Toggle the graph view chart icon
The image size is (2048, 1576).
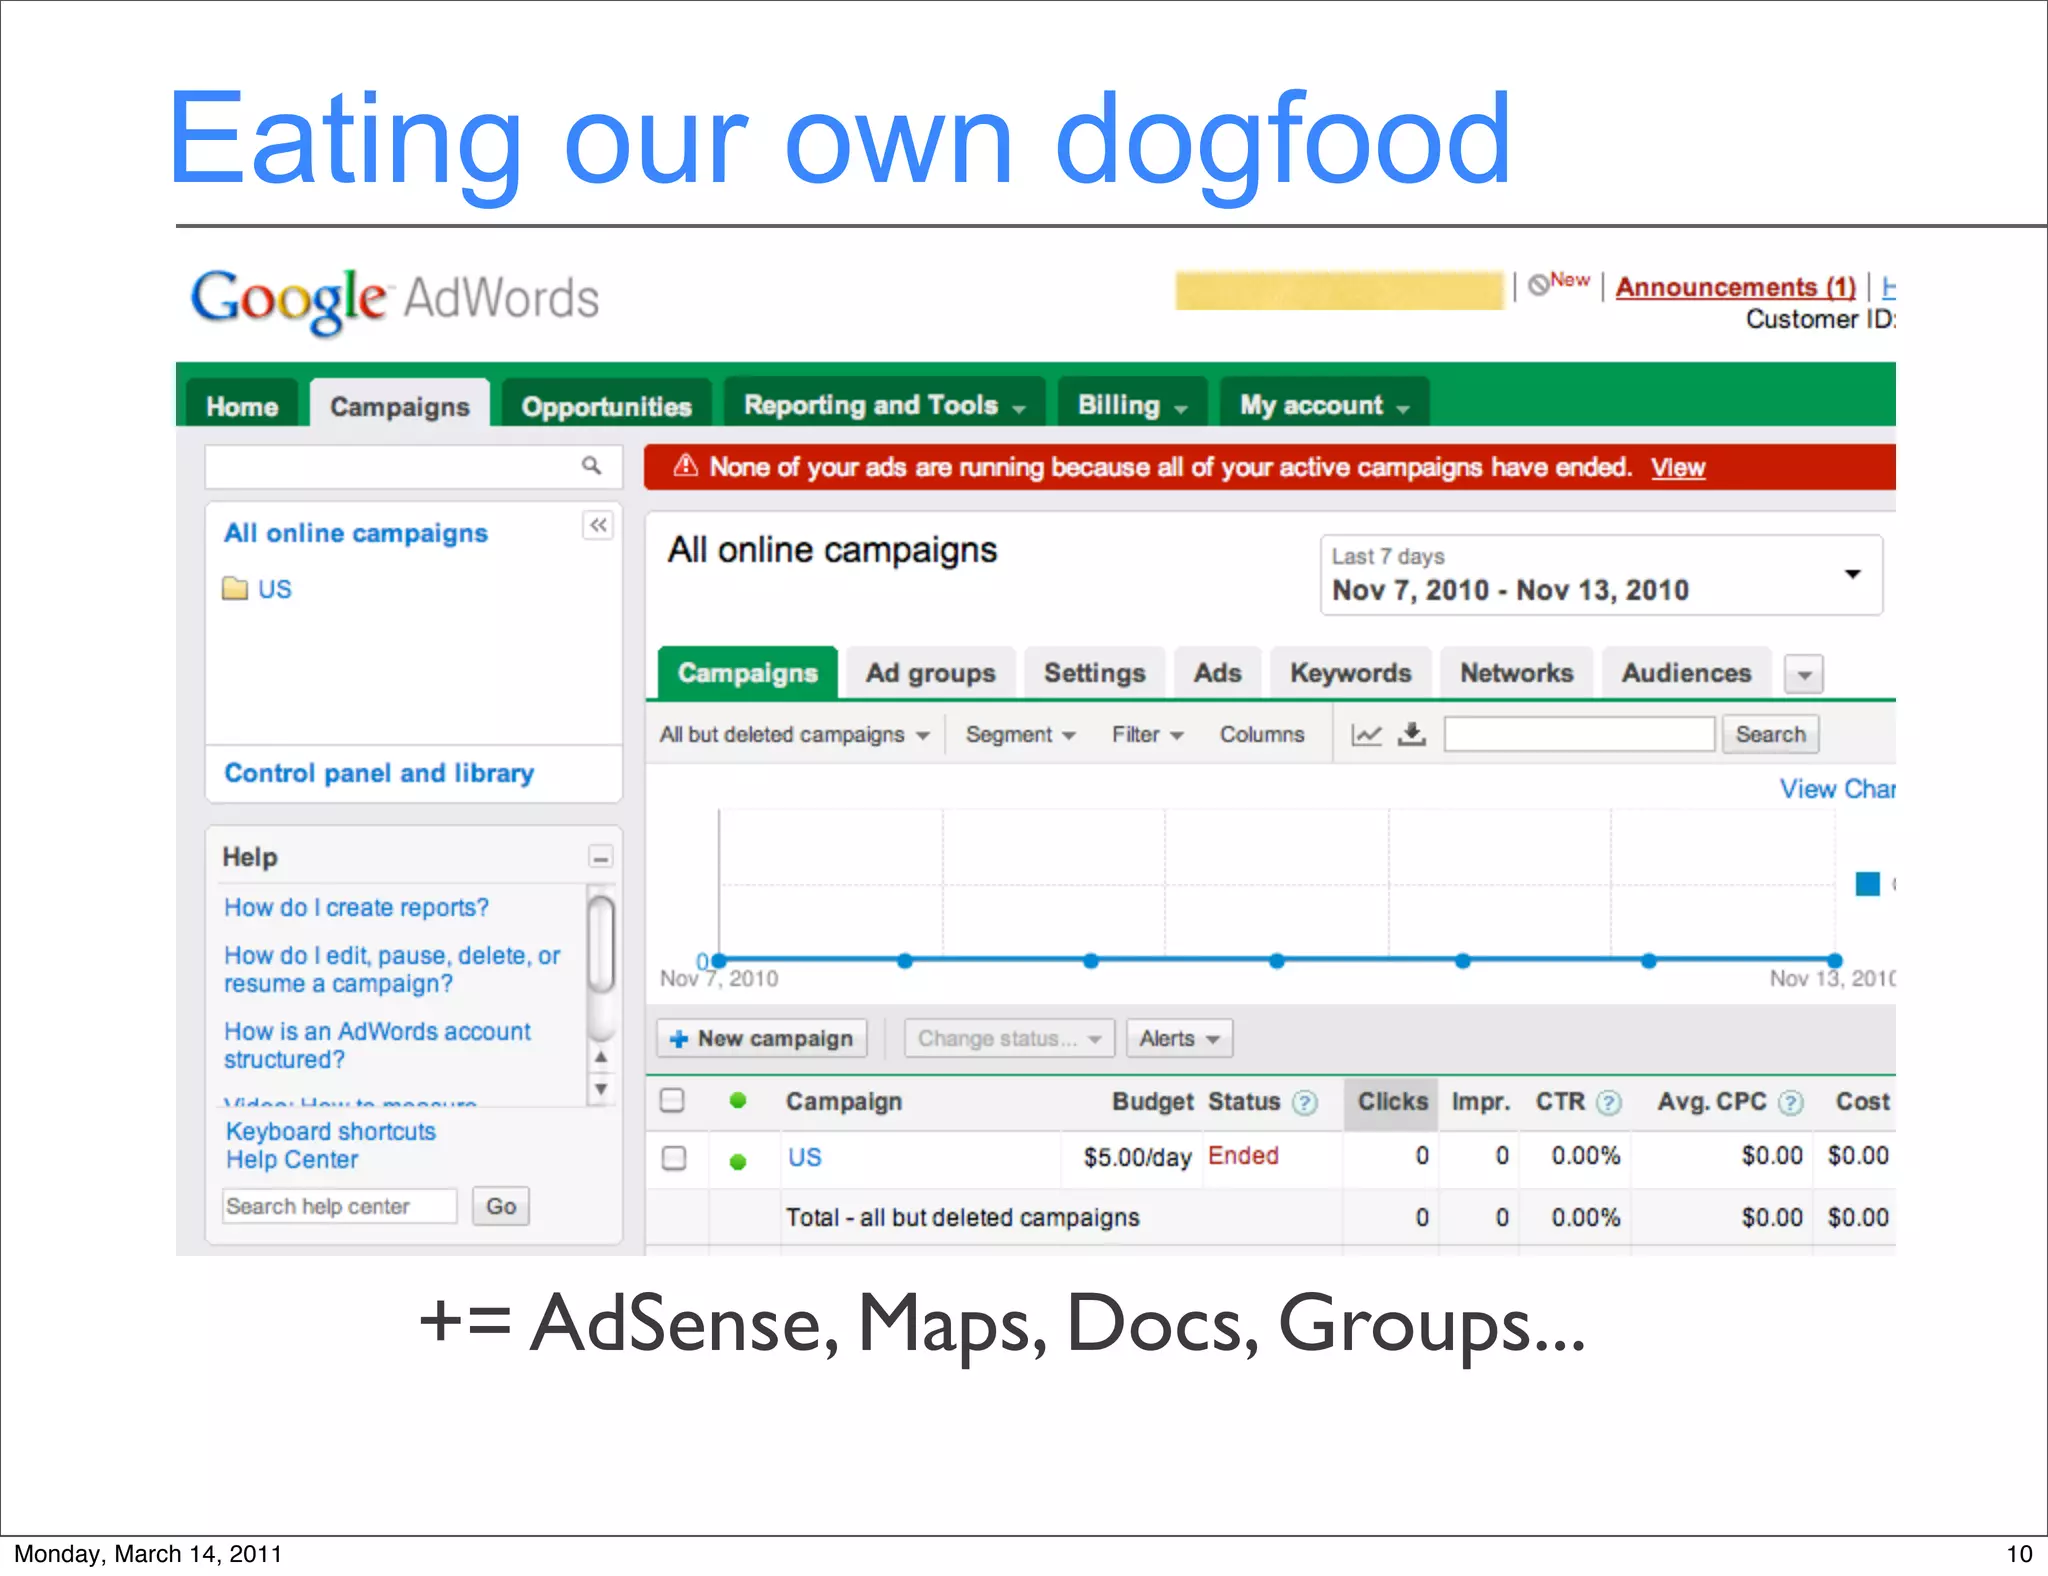click(1366, 735)
